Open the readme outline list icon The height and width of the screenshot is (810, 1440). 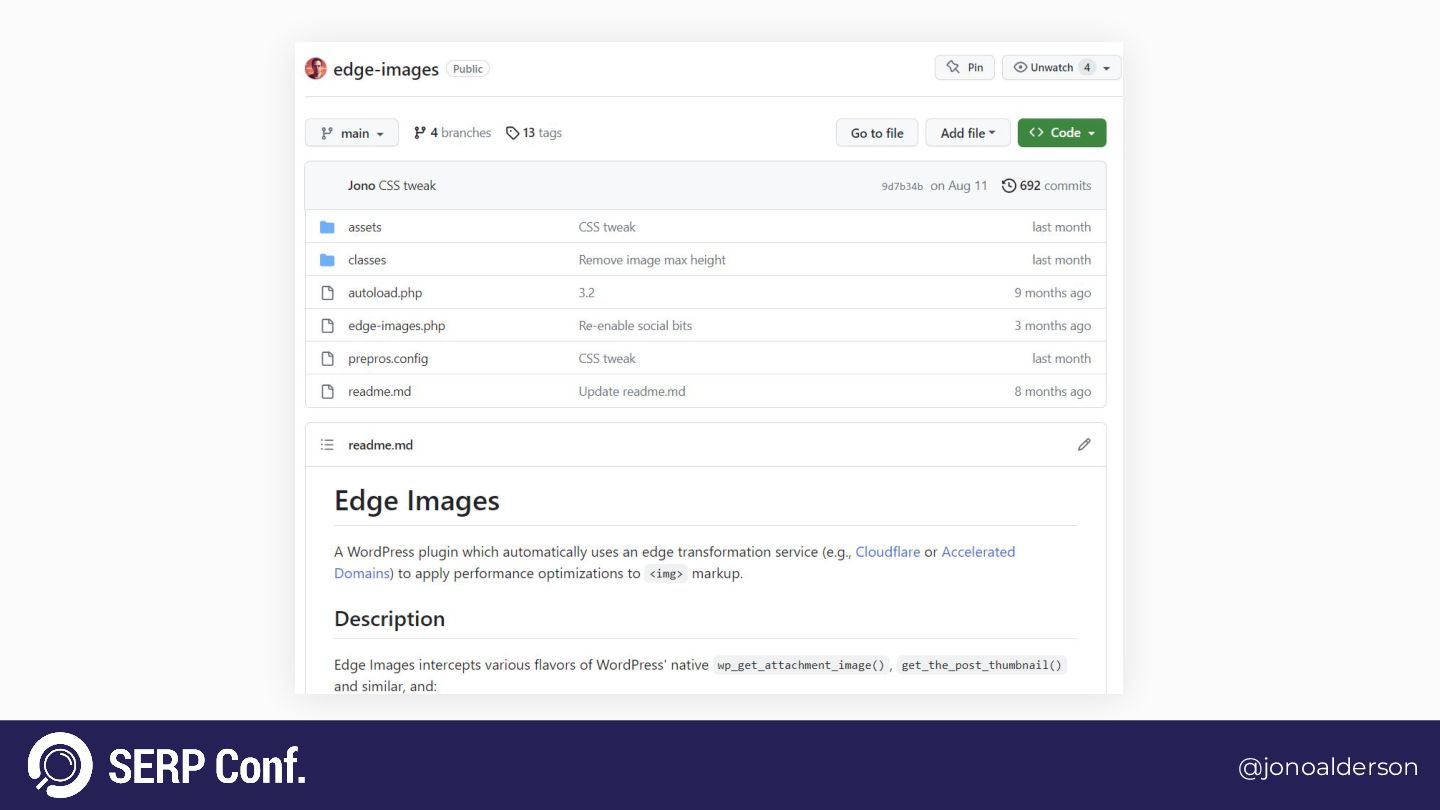pyautogui.click(x=327, y=445)
